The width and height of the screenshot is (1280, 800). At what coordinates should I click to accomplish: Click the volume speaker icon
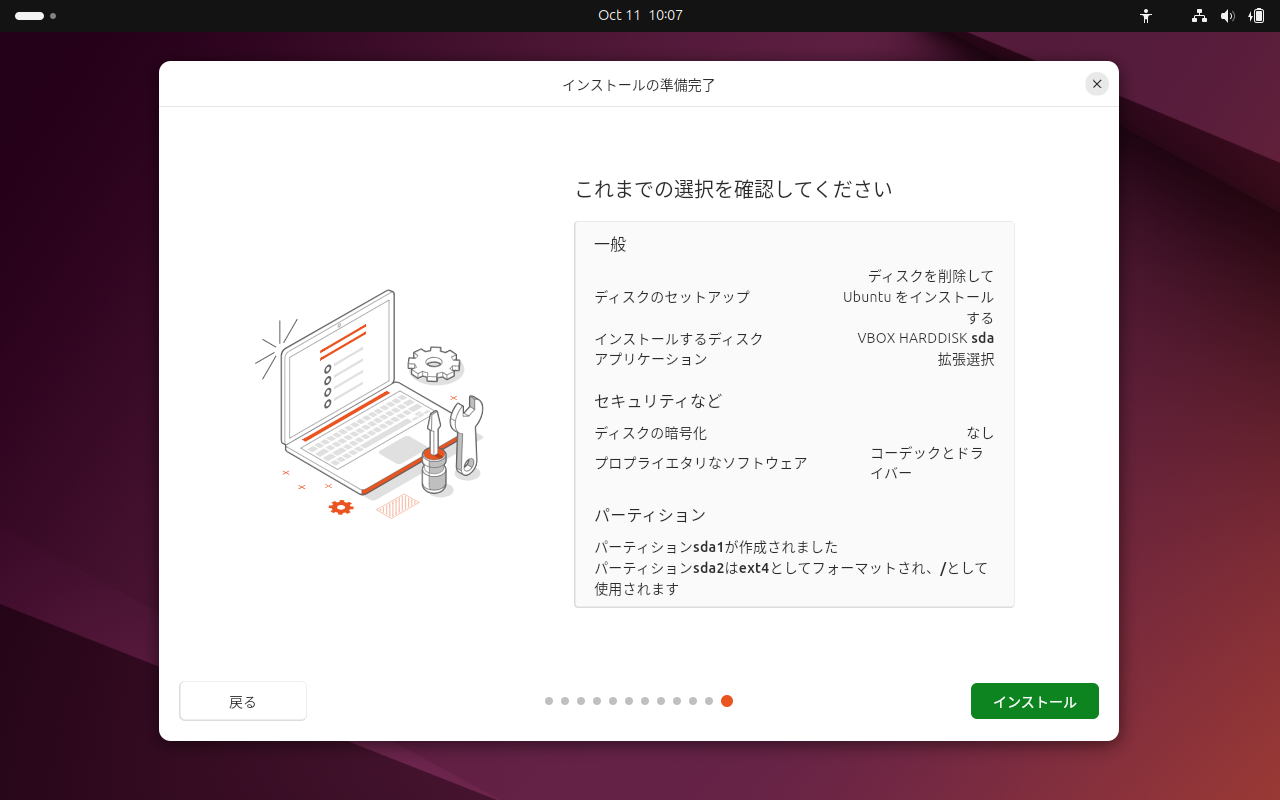pos(1228,16)
